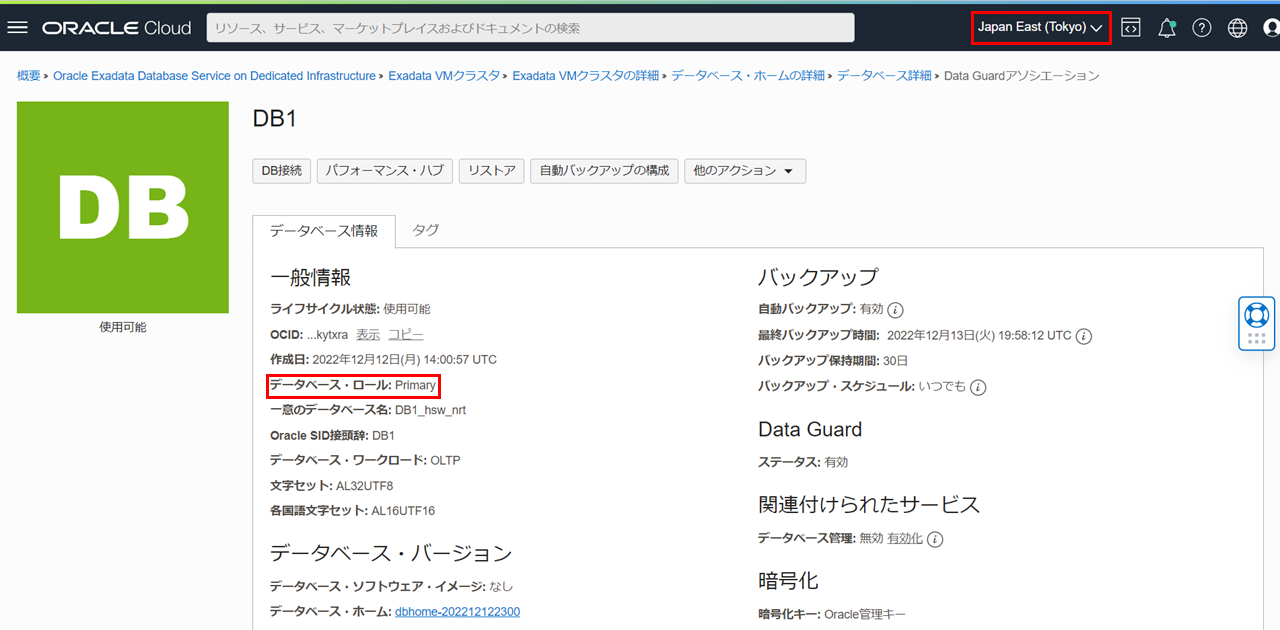The image size is (1280, 630).
Task: Expand the Japan East (Tokyo) region selector
Action: 1040,28
